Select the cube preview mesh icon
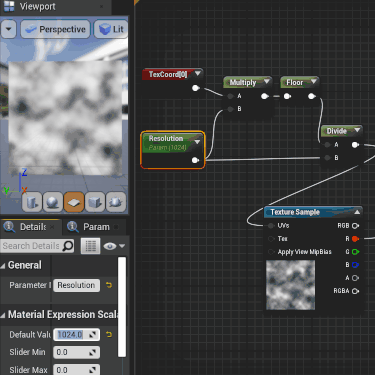The image size is (375, 375). click(95, 202)
